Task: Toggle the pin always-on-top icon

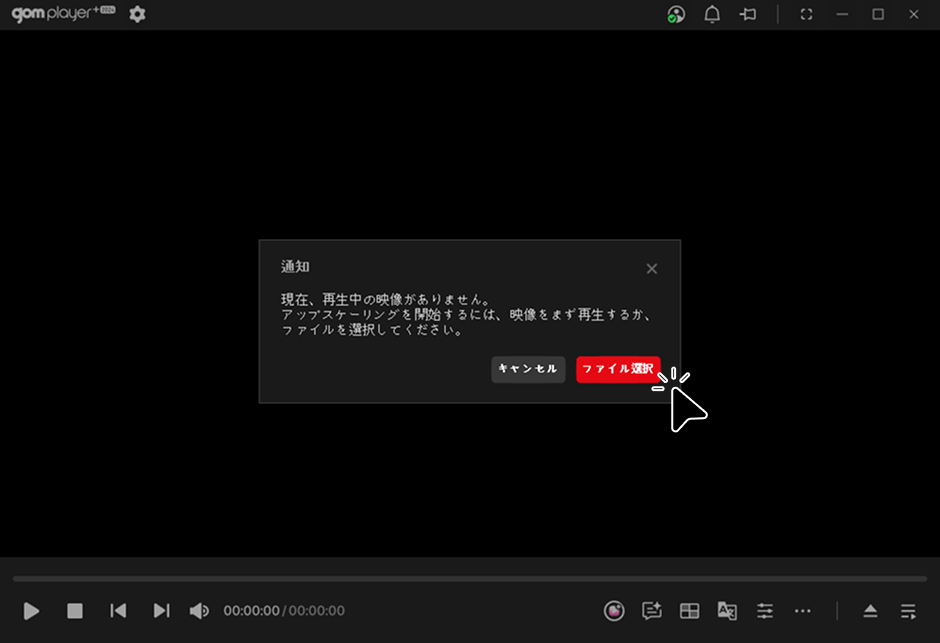Action: [x=747, y=15]
